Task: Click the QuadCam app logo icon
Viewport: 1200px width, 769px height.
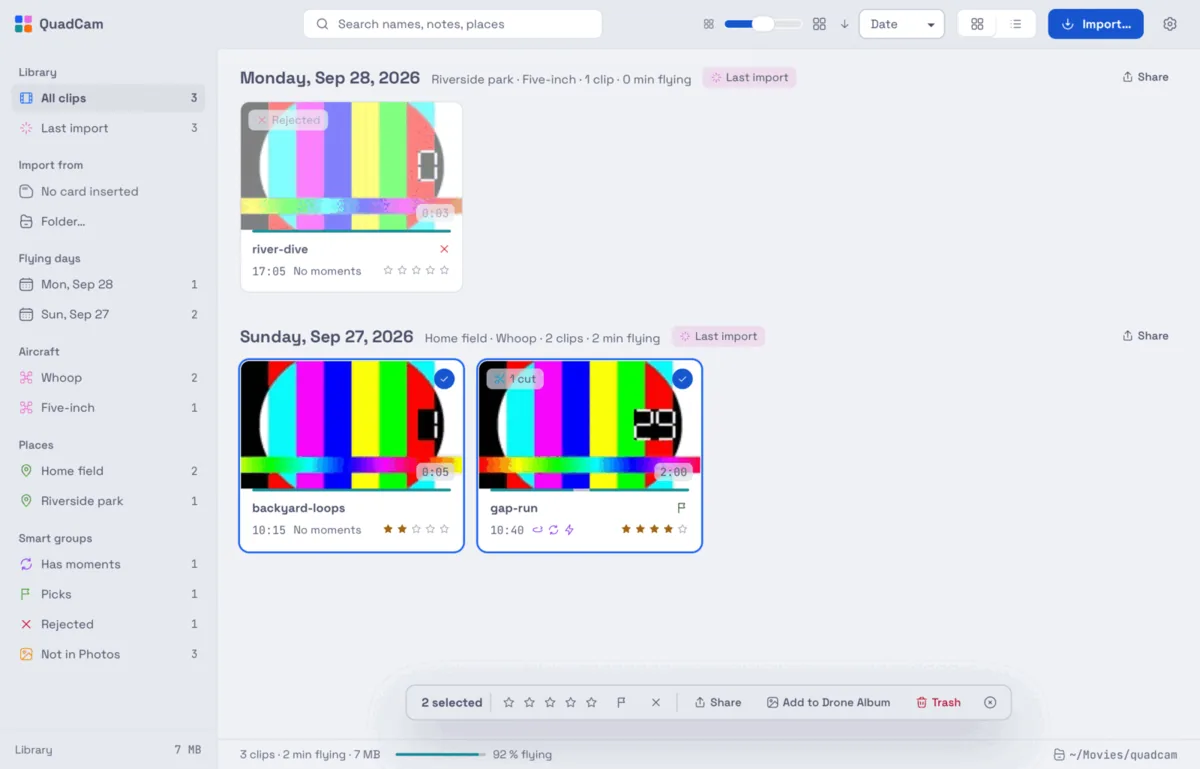Action: (24, 24)
